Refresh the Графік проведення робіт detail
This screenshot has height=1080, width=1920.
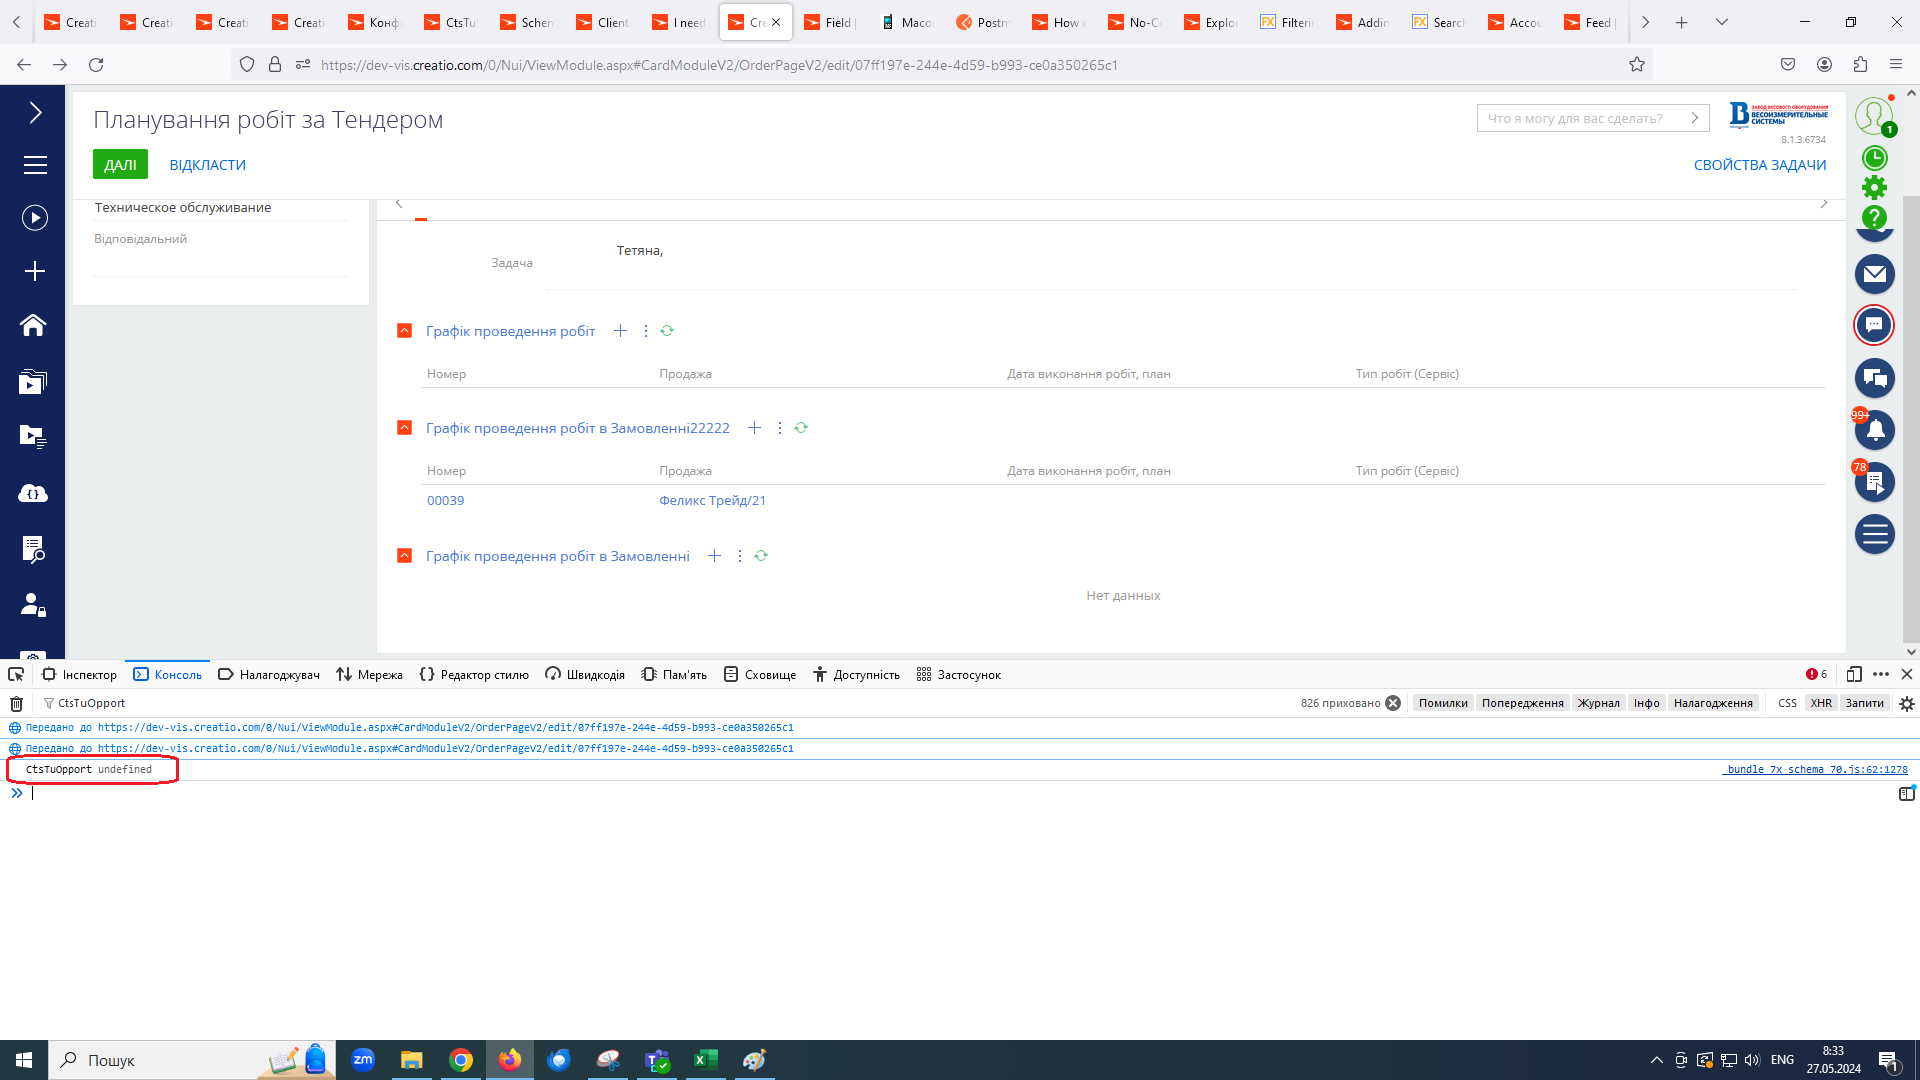pyautogui.click(x=667, y=331)
